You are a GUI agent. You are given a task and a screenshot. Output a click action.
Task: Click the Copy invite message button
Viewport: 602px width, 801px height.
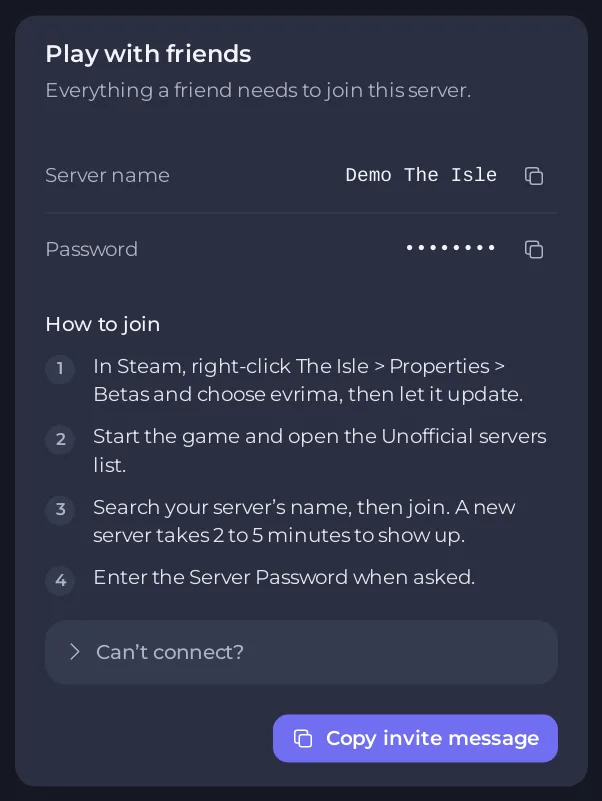click(415, 738)
